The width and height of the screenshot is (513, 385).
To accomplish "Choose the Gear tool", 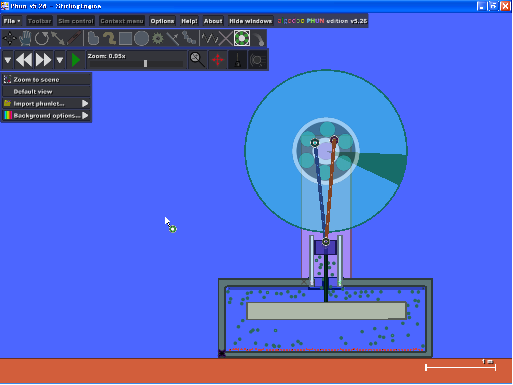I will pos(158,39).
